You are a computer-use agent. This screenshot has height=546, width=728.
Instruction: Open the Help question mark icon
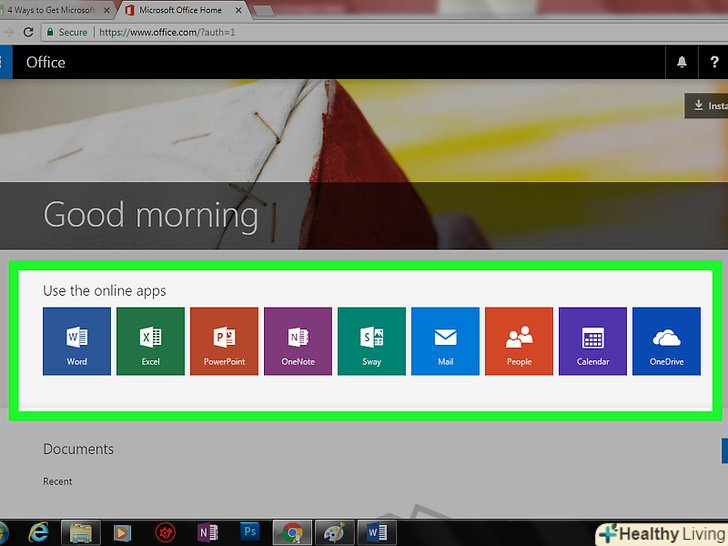[714, 62]
